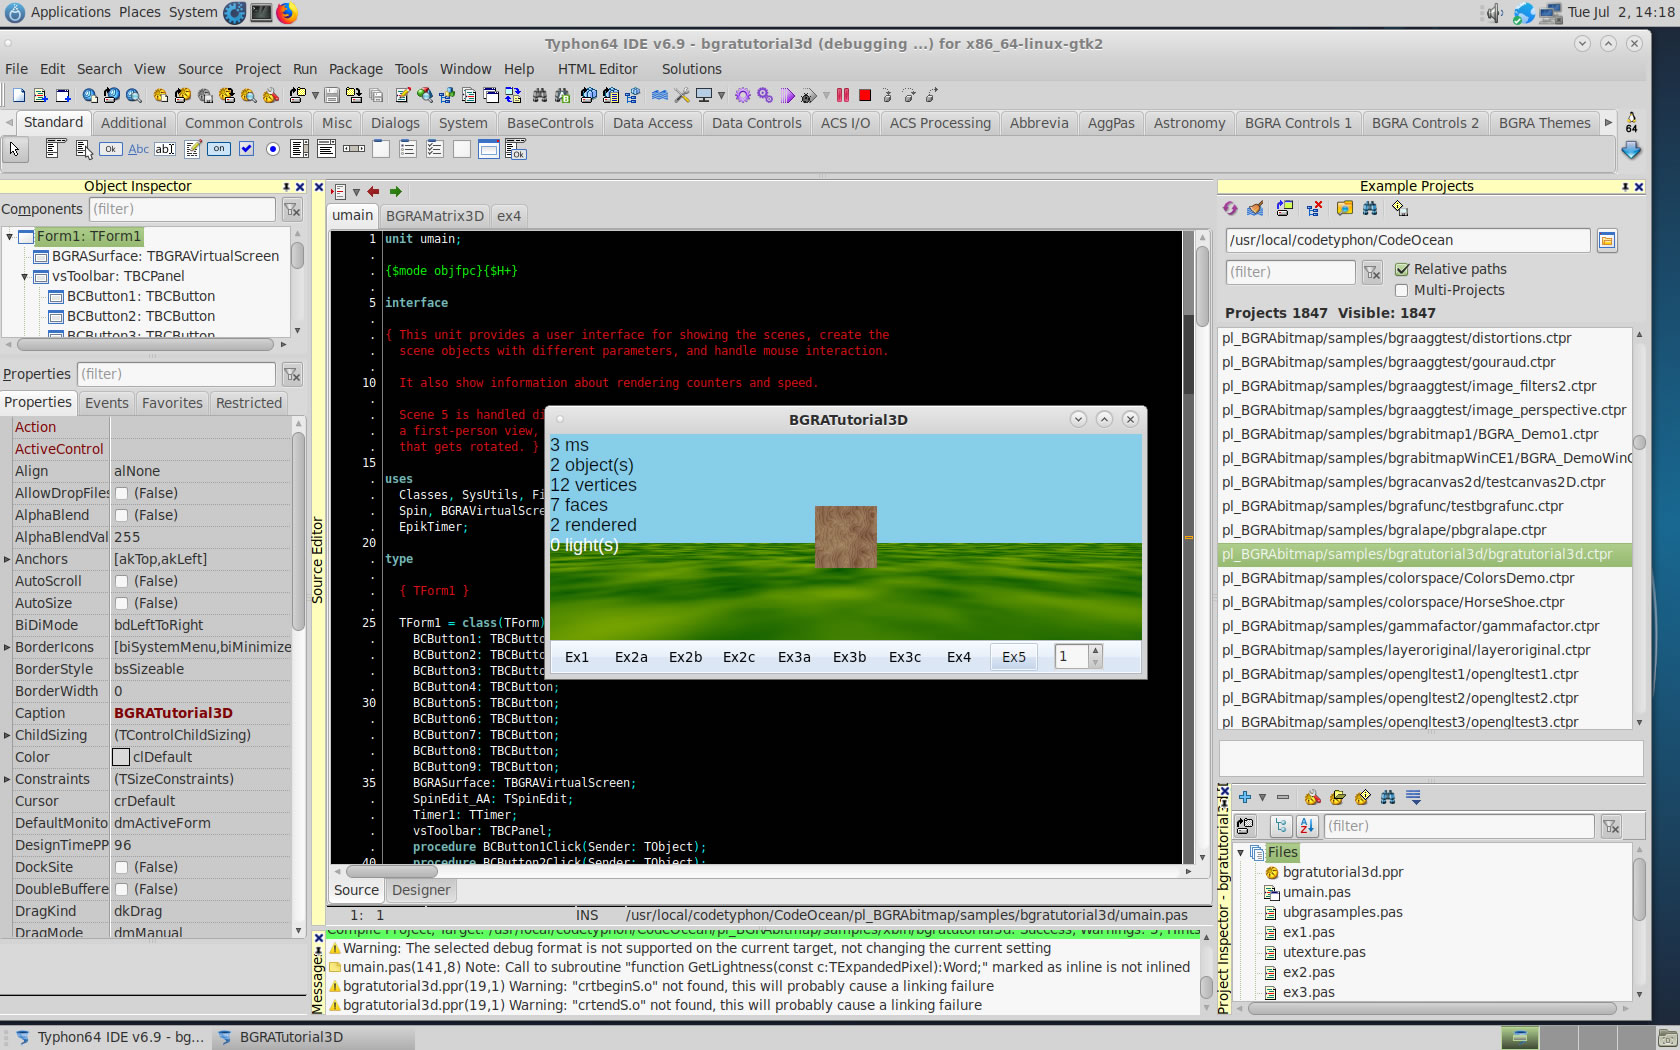
Task: Switch to the BGRA Controls 1 palette tab
Action: [x=1298, y=123]
